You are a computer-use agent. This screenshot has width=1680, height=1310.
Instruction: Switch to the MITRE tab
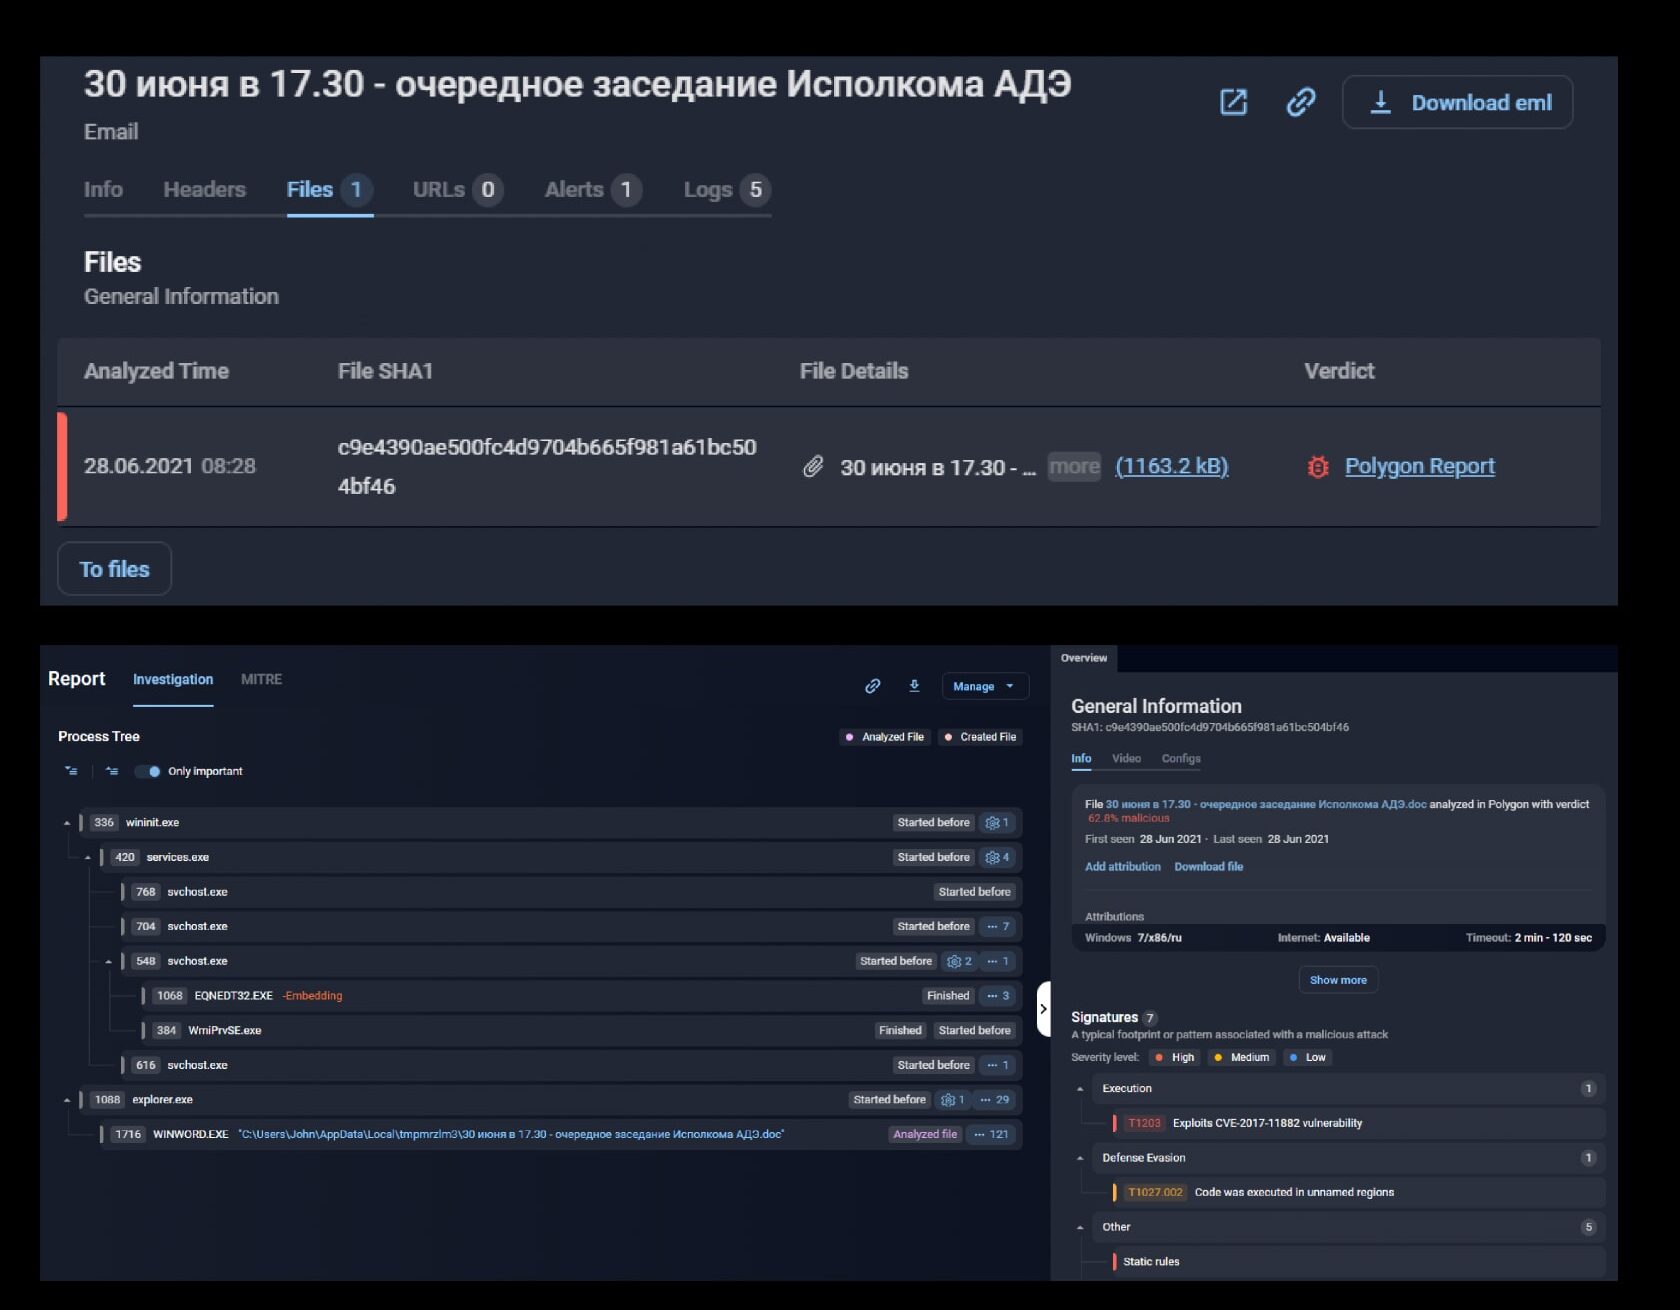tap(261, 679)
